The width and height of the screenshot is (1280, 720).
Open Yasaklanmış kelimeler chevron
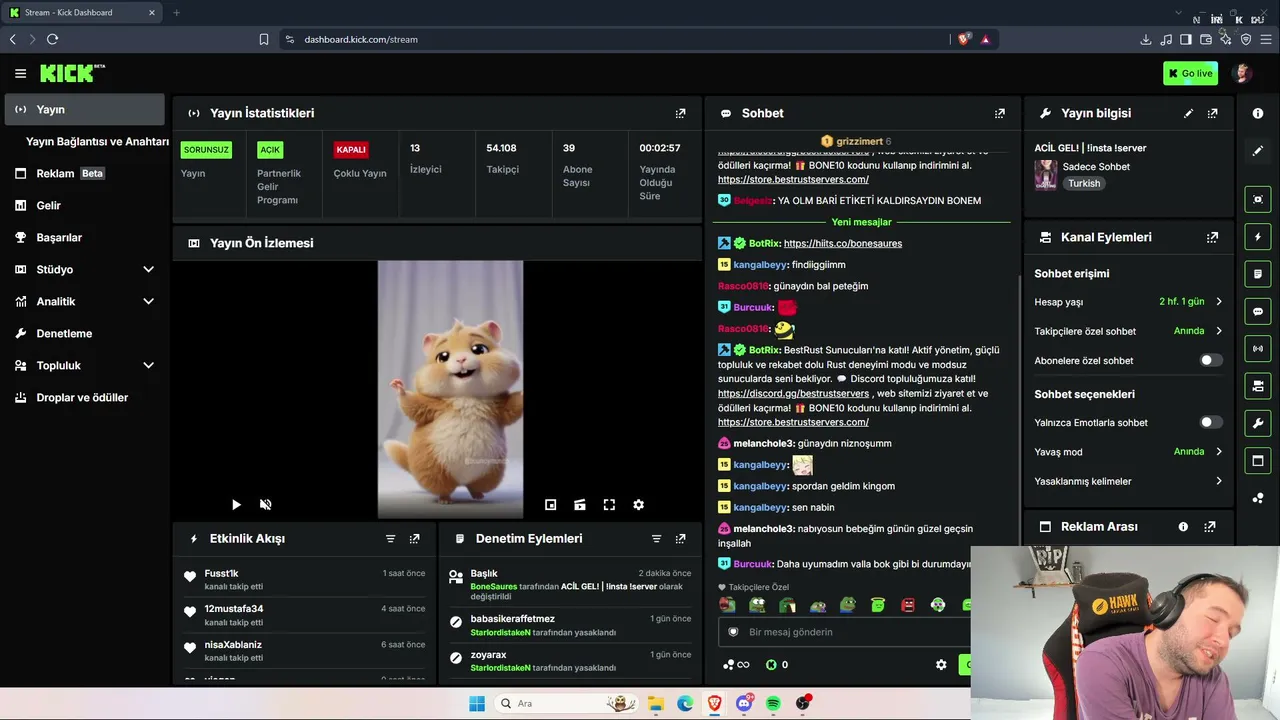point(1219,481)
